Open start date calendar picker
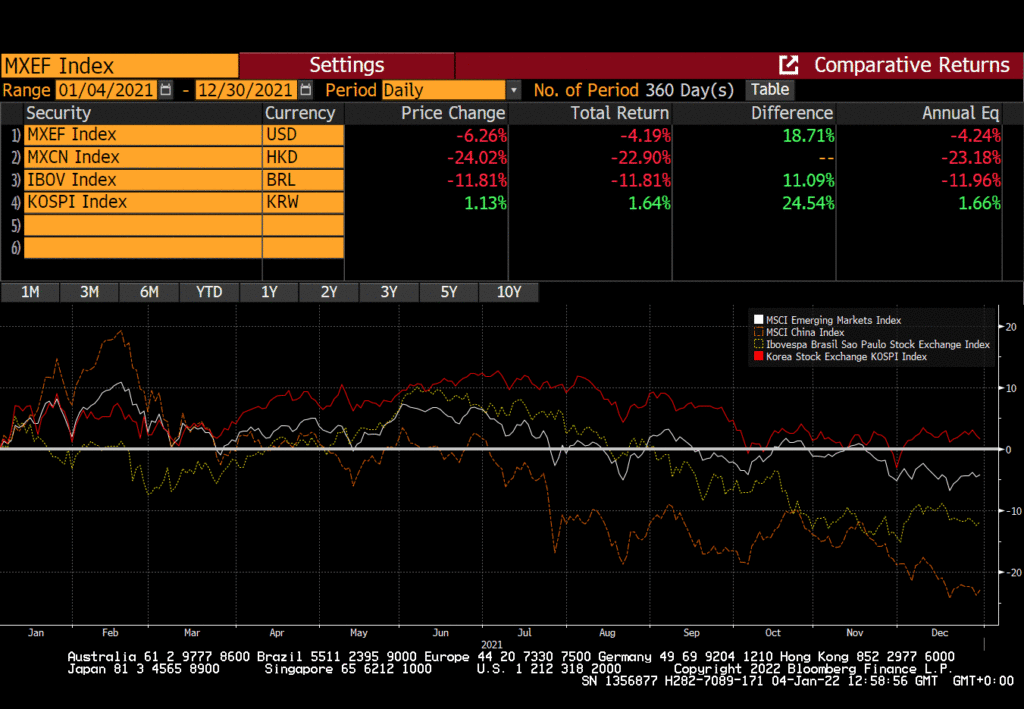This screenshot has width=1024, height=709. [x=166, y=90]
